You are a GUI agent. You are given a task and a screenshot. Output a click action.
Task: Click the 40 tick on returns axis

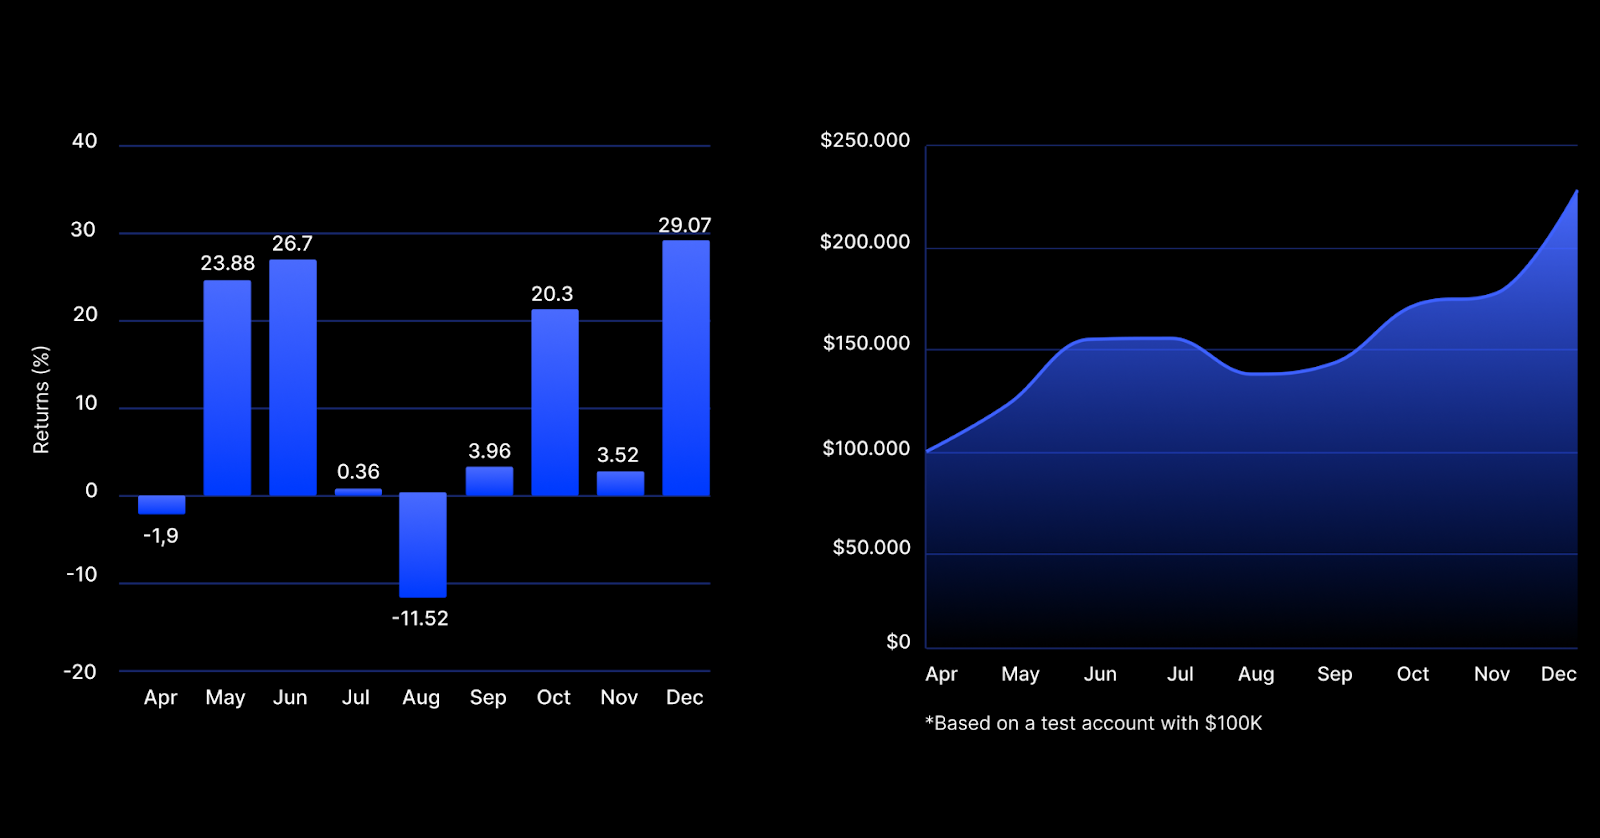pyautogui.click(x=85, y=141)
